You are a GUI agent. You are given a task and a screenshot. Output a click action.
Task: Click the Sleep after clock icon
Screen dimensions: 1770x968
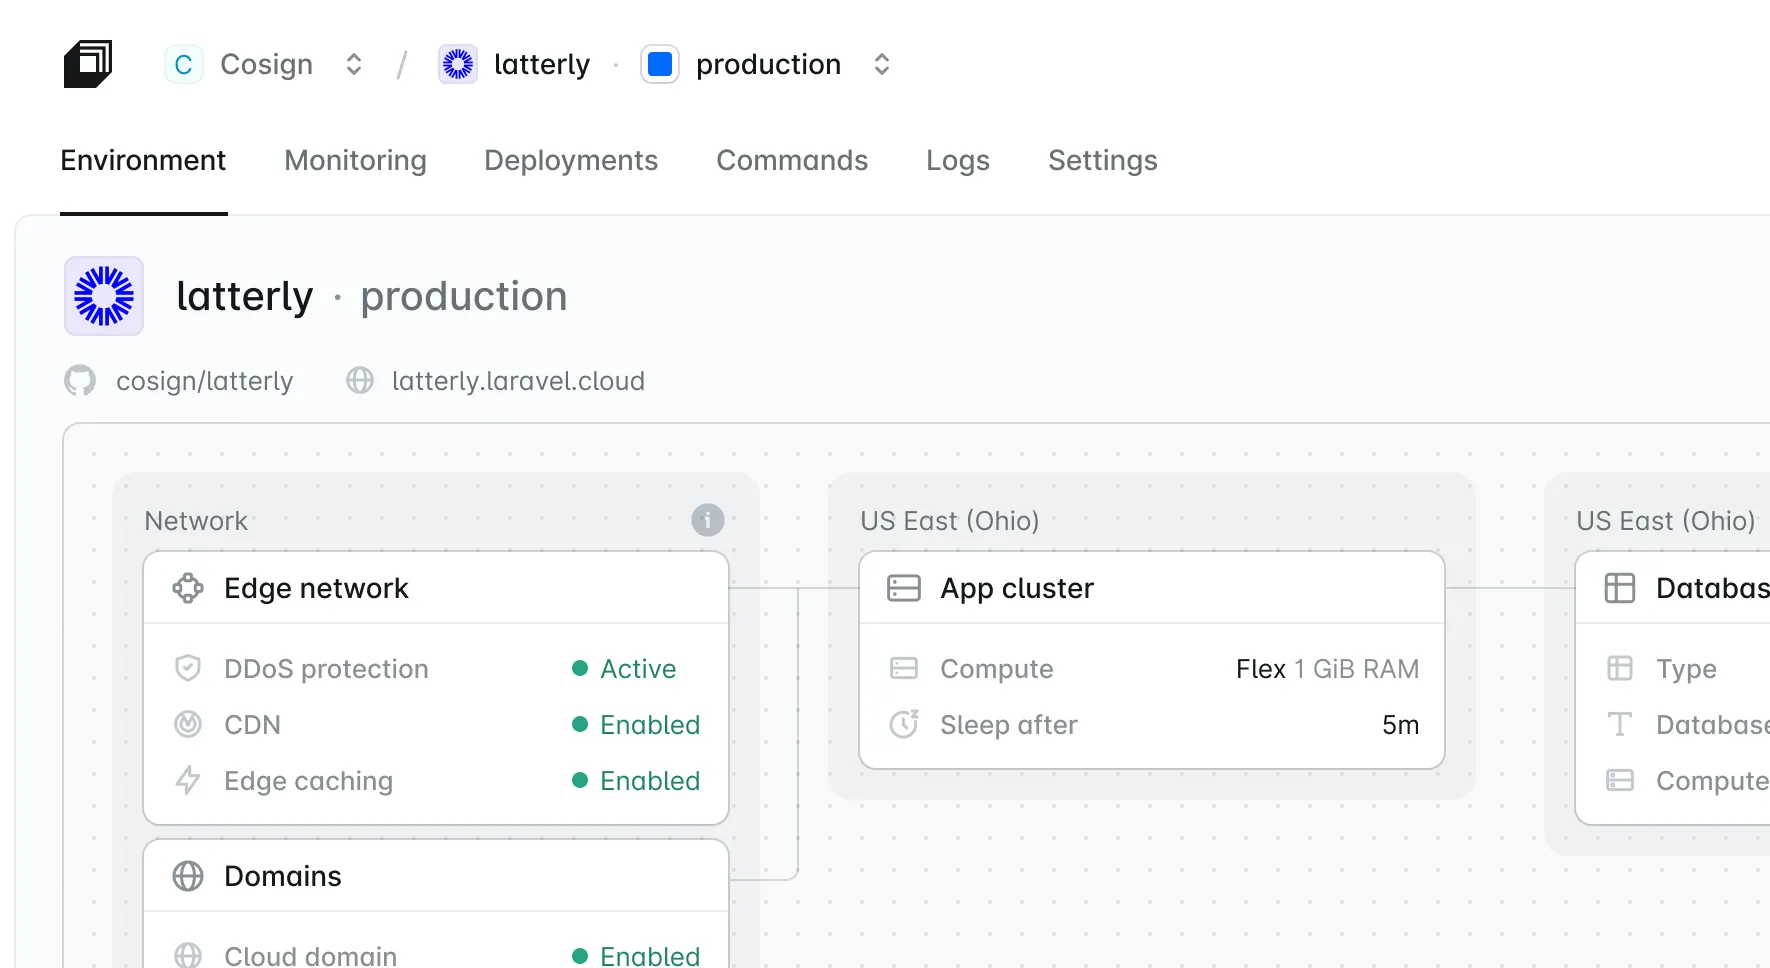point(904,724)
